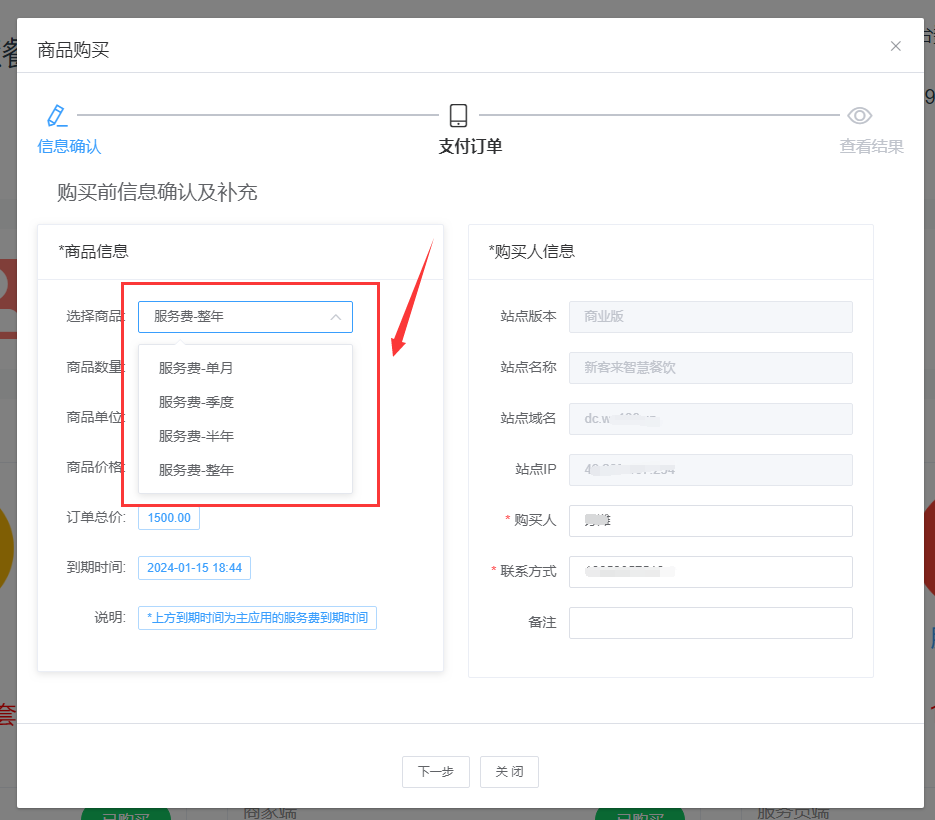
Task: Click the phone icon for 支付订单 step
Action: [x=458, y=115]
